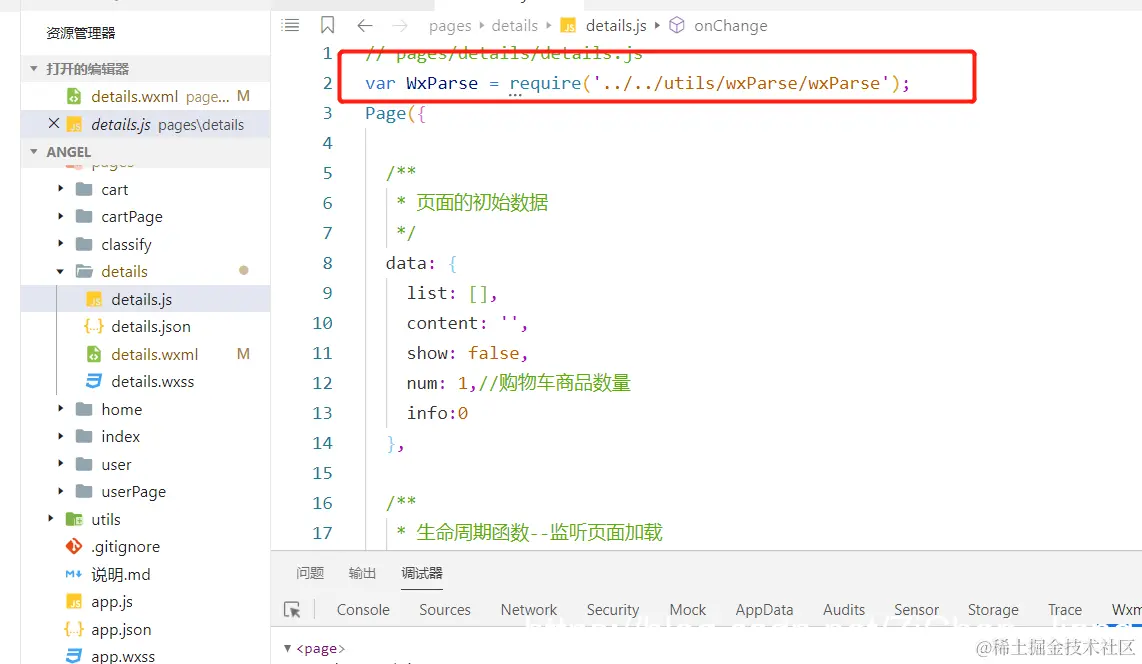Expand the classify folder arrow
Viewport: 1142px width, 664px height.
(60, 243)
